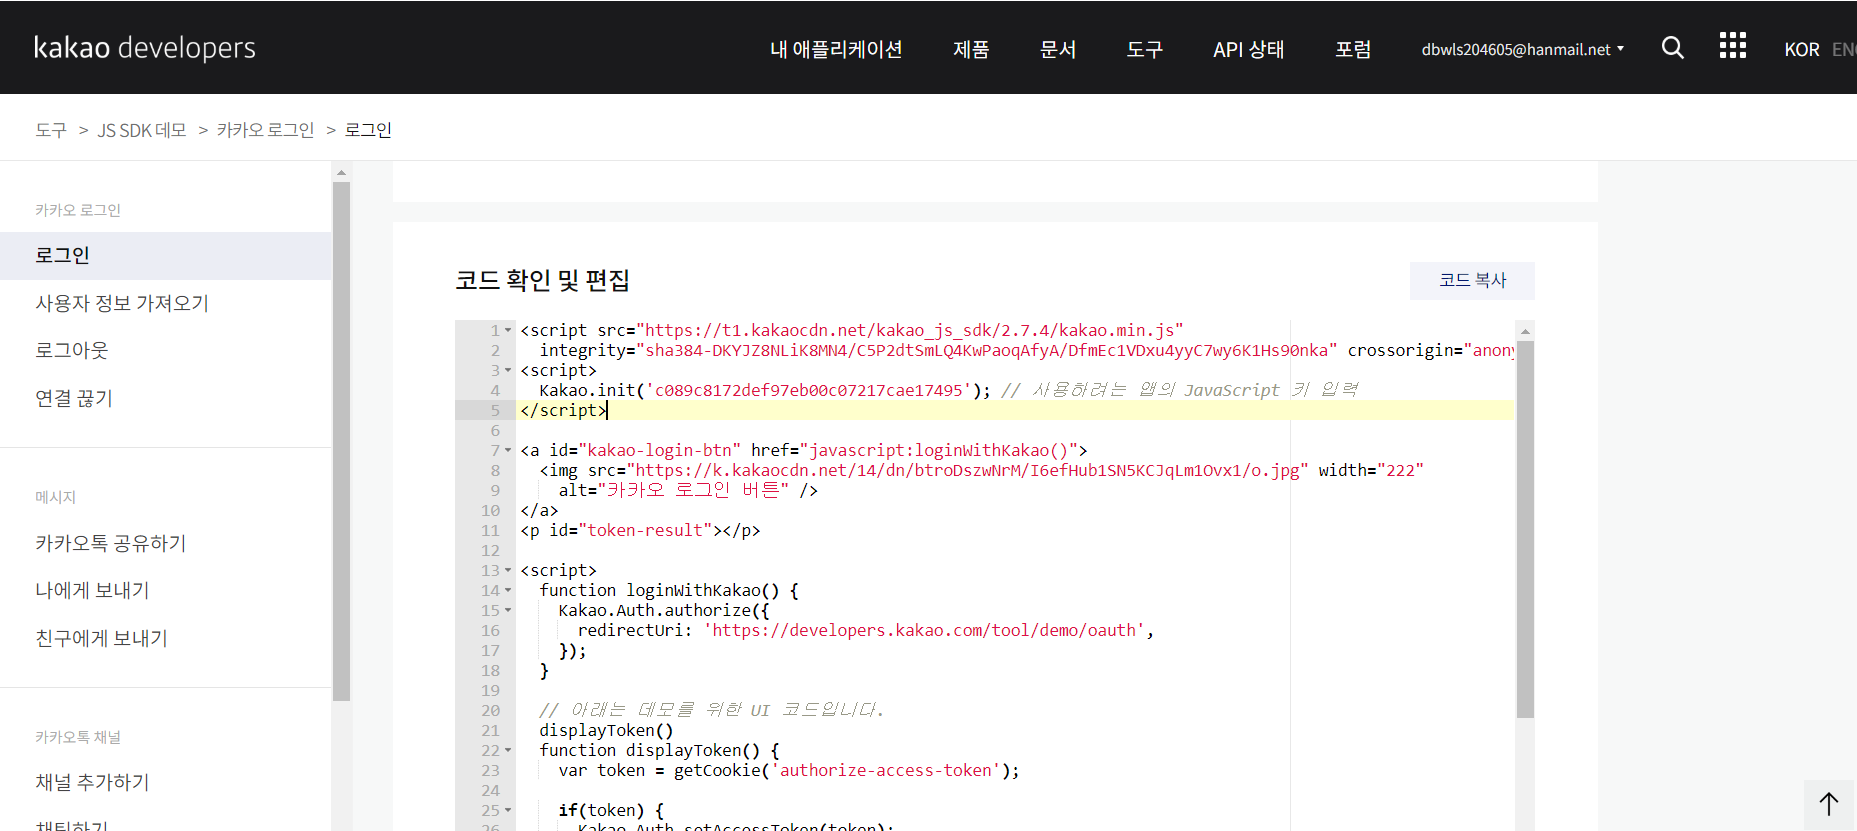This screenshot has height=831, width=1857.
Task: Click the code editor vertical scrollbar thumb
Action: [1525, 529]
